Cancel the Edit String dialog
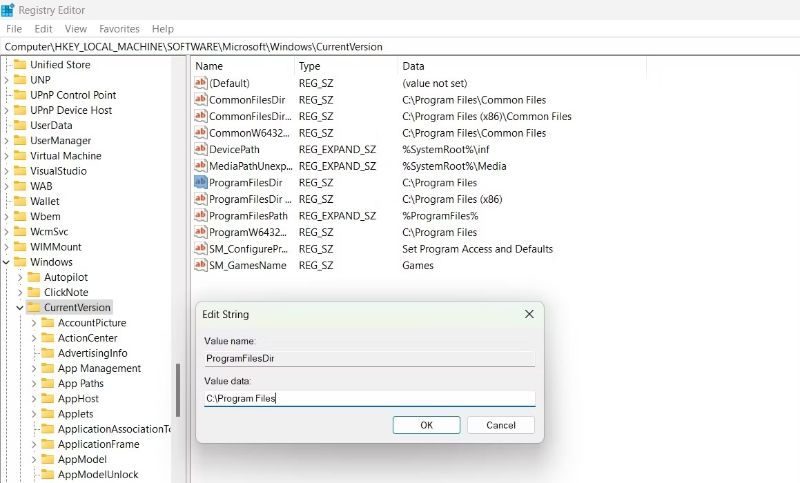This screenshot has height=483, width=800. click(x=500, y=425)
